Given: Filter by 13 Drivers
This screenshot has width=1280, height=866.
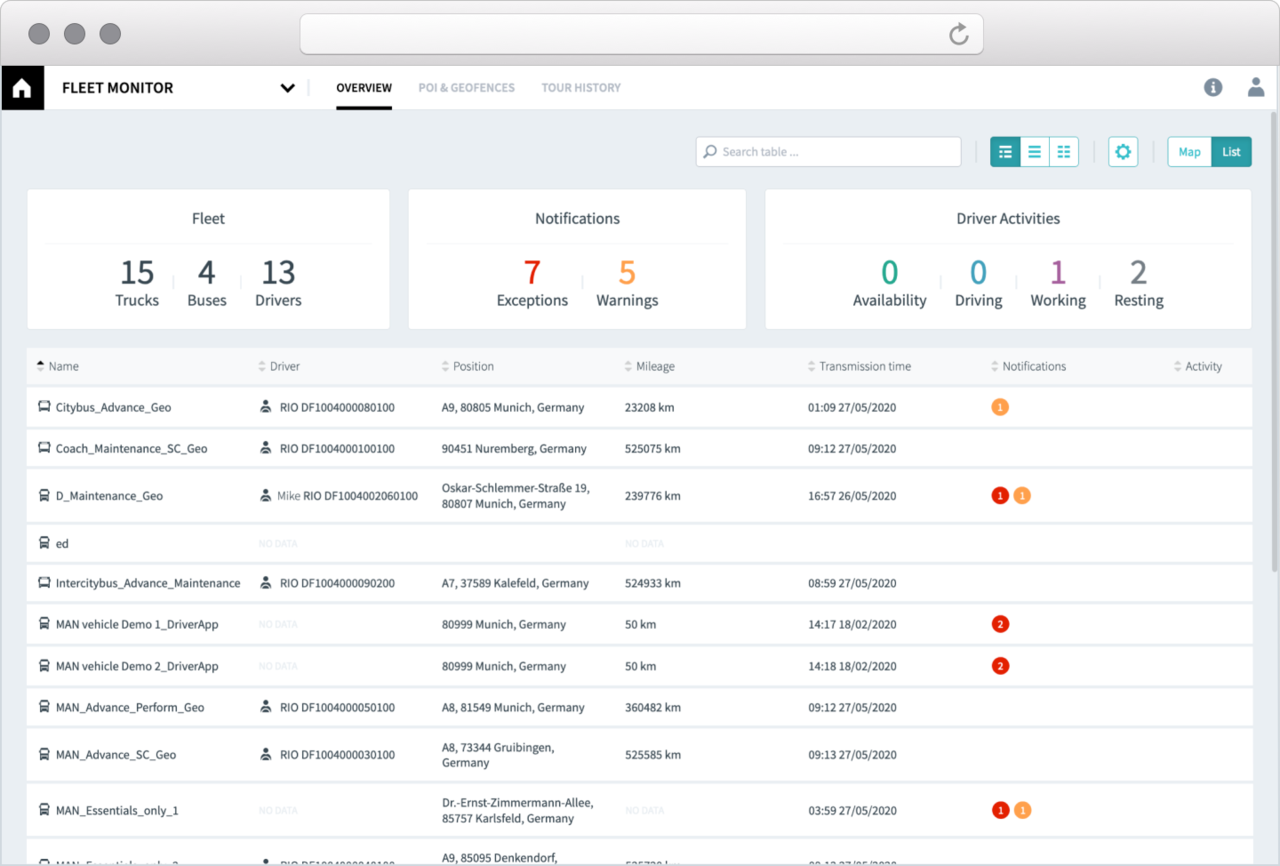Looking at the screenshot, I should pyautogui.click(x=278, y=283).
